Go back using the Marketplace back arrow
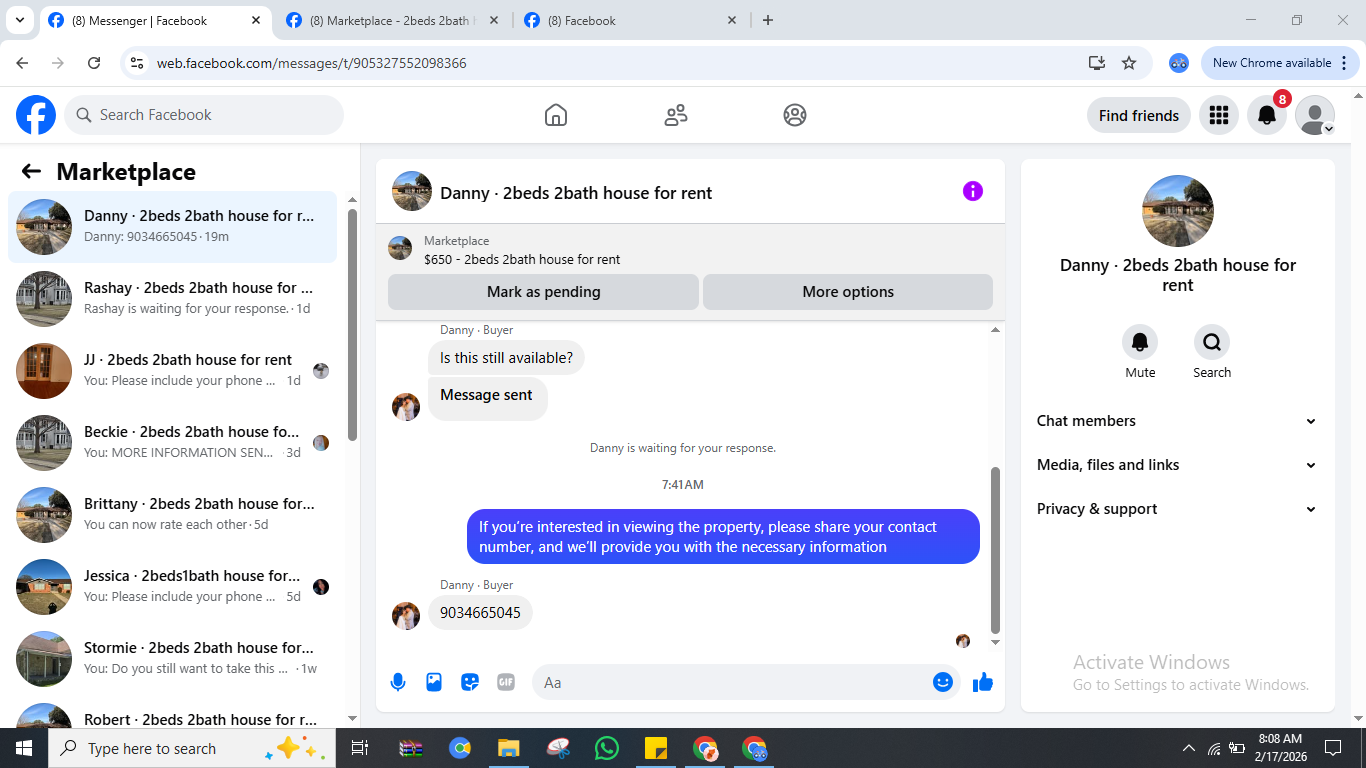The image size is (1366, 768). coord(31,172)
